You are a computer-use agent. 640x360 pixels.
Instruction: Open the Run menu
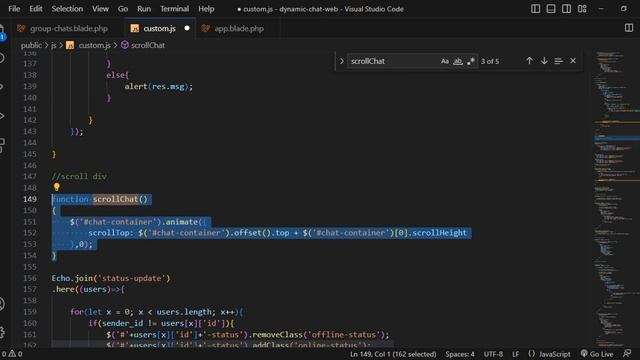point(144,9)
